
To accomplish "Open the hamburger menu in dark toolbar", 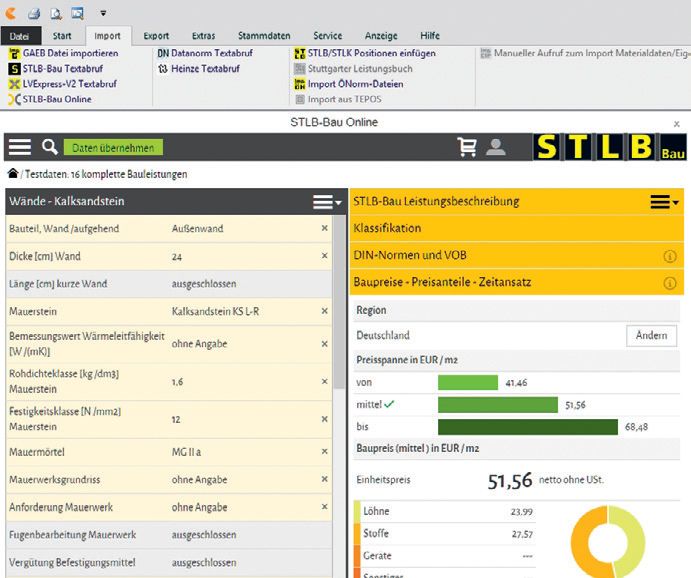I will point(20,147).
